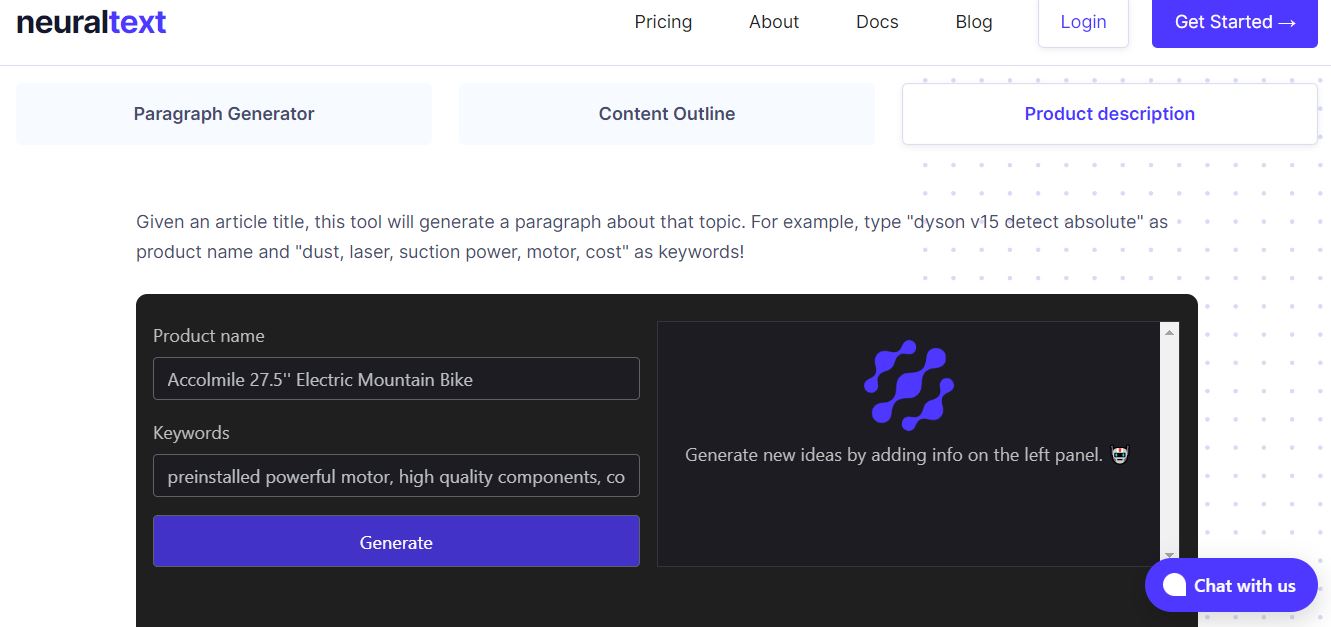Click the chat bubble icon

(x=1174, y=586)
